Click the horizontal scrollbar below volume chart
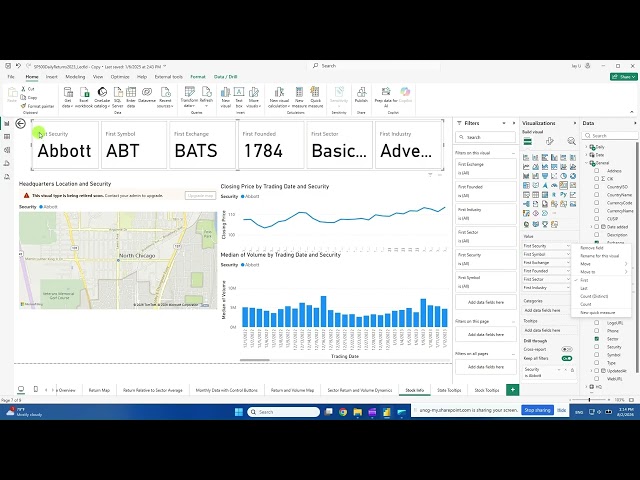640x480 pixels. pyautogui.click(x=254, y=360)
